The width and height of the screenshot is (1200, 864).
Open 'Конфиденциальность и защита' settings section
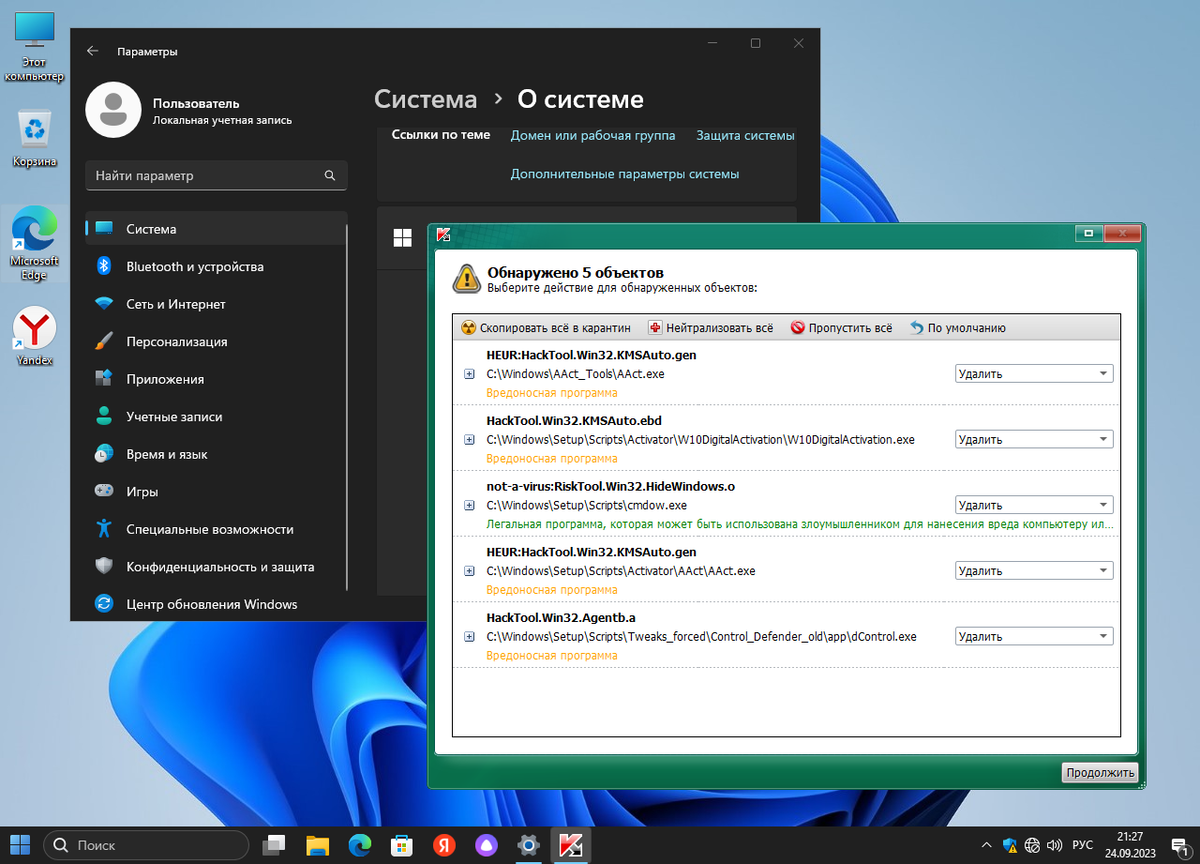click(216, 567)
